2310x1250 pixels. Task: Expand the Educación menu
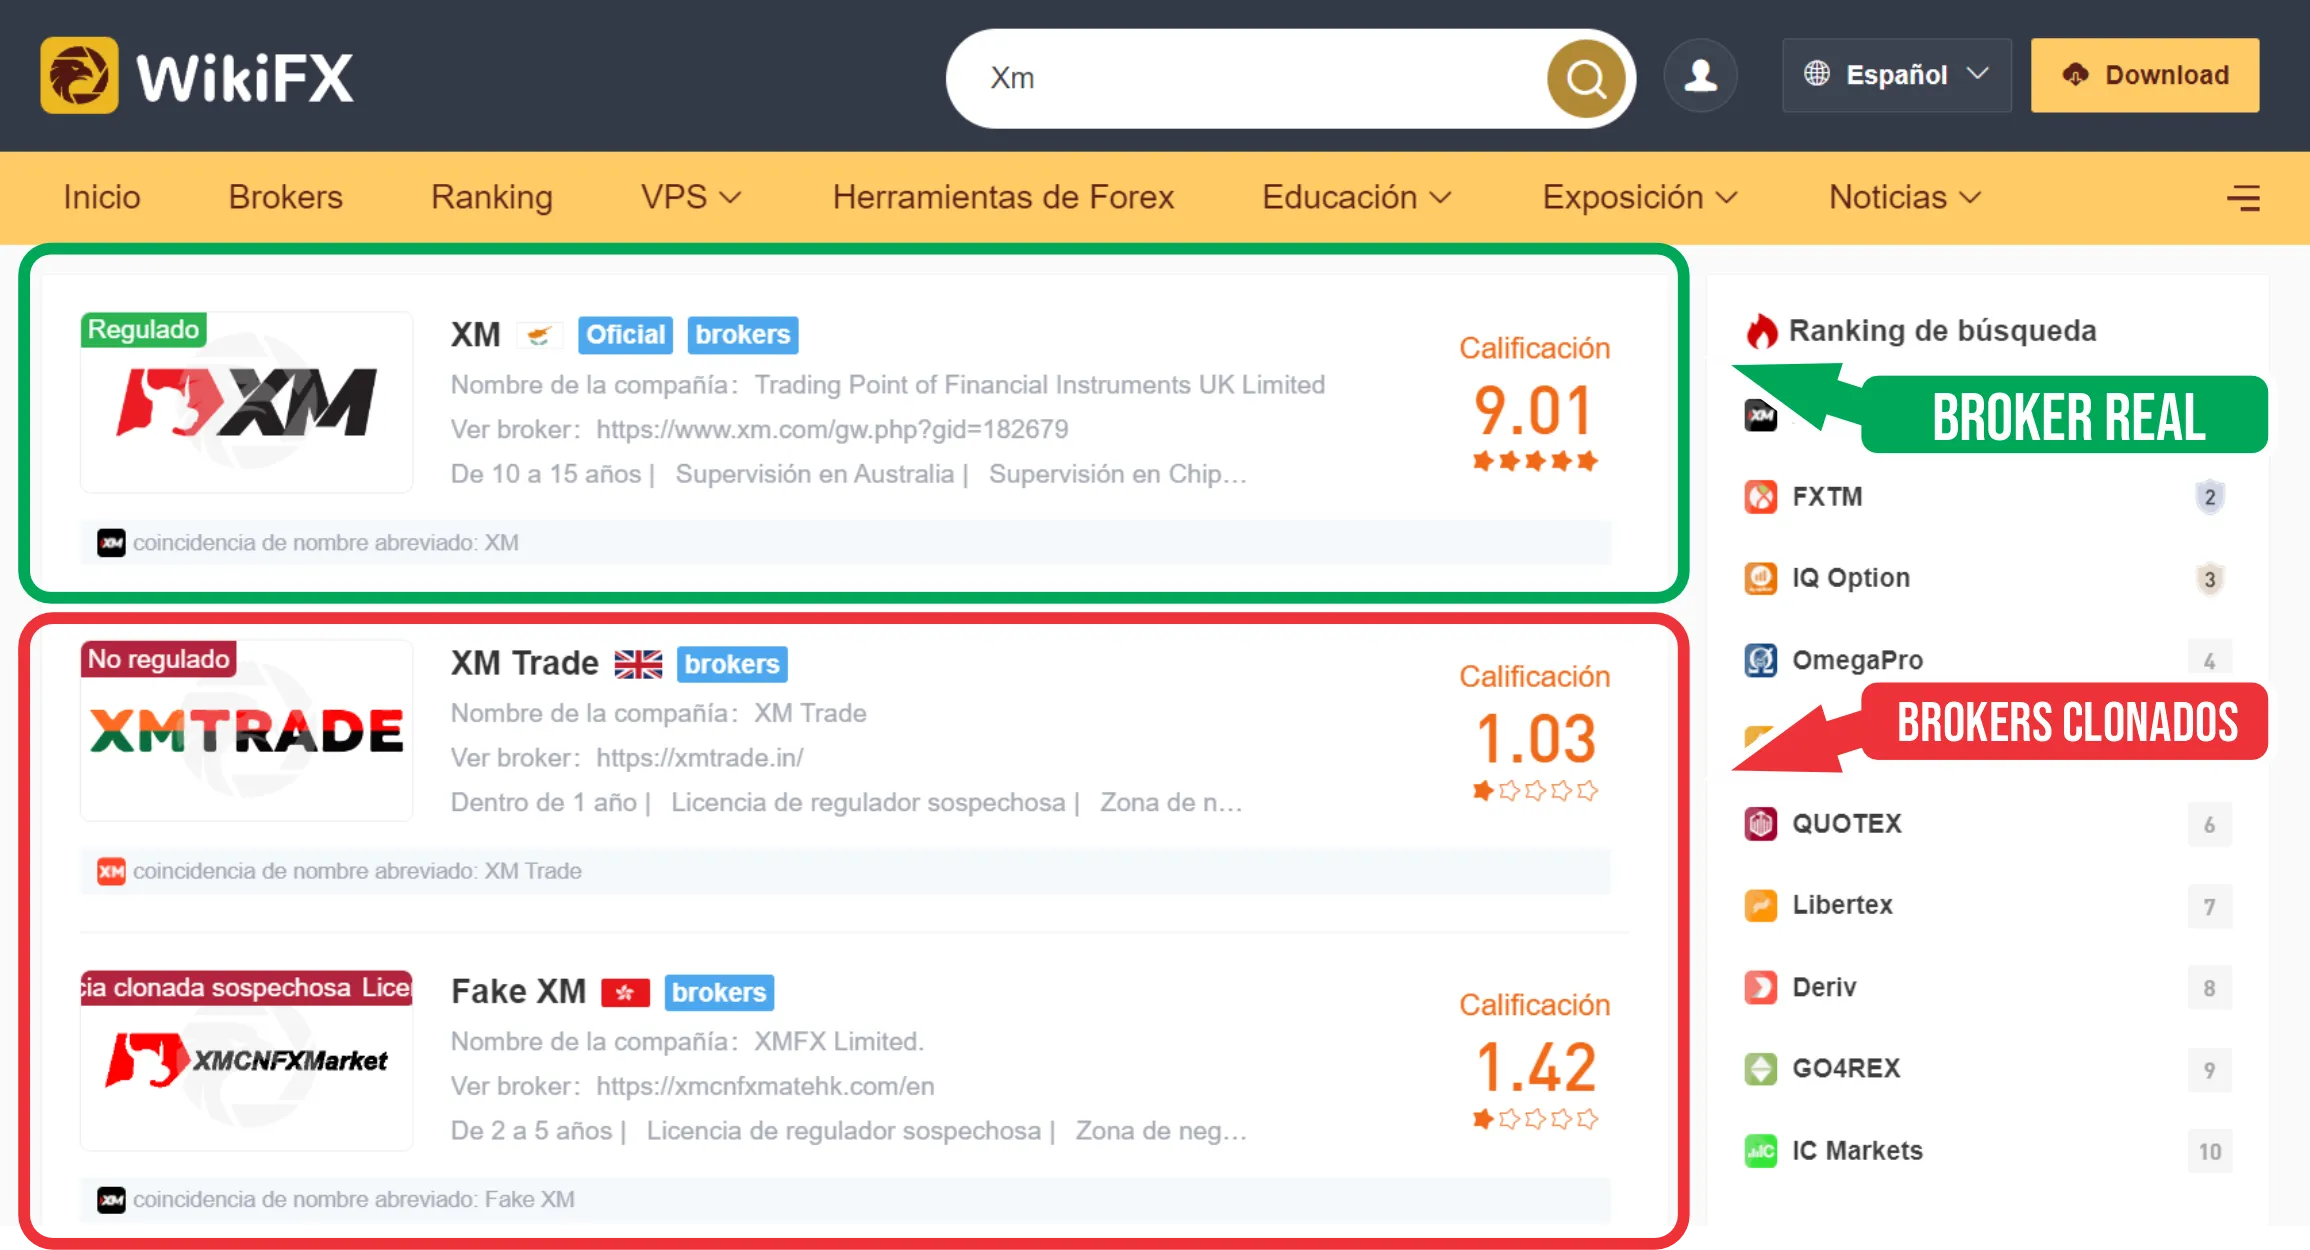1356,197
